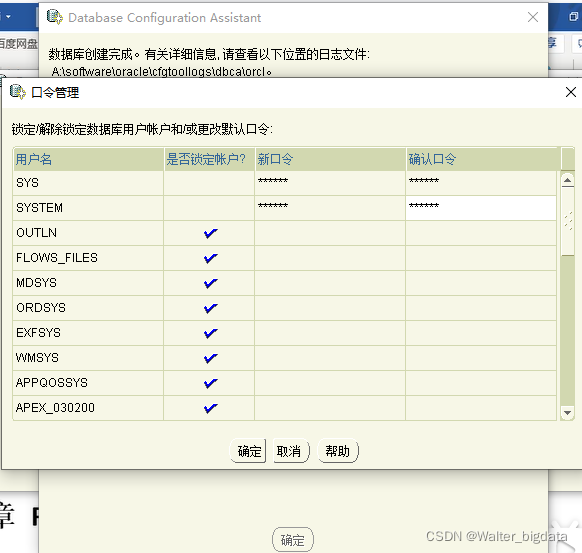
Task: Click the 口令管理 dialog title icon
Action: click(17, 92)
